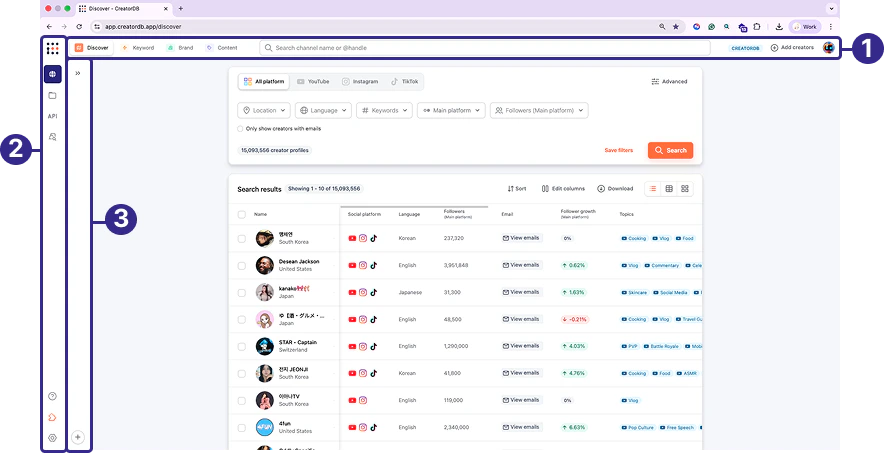Click YouTube icon in 4fun row

point(352,428)
